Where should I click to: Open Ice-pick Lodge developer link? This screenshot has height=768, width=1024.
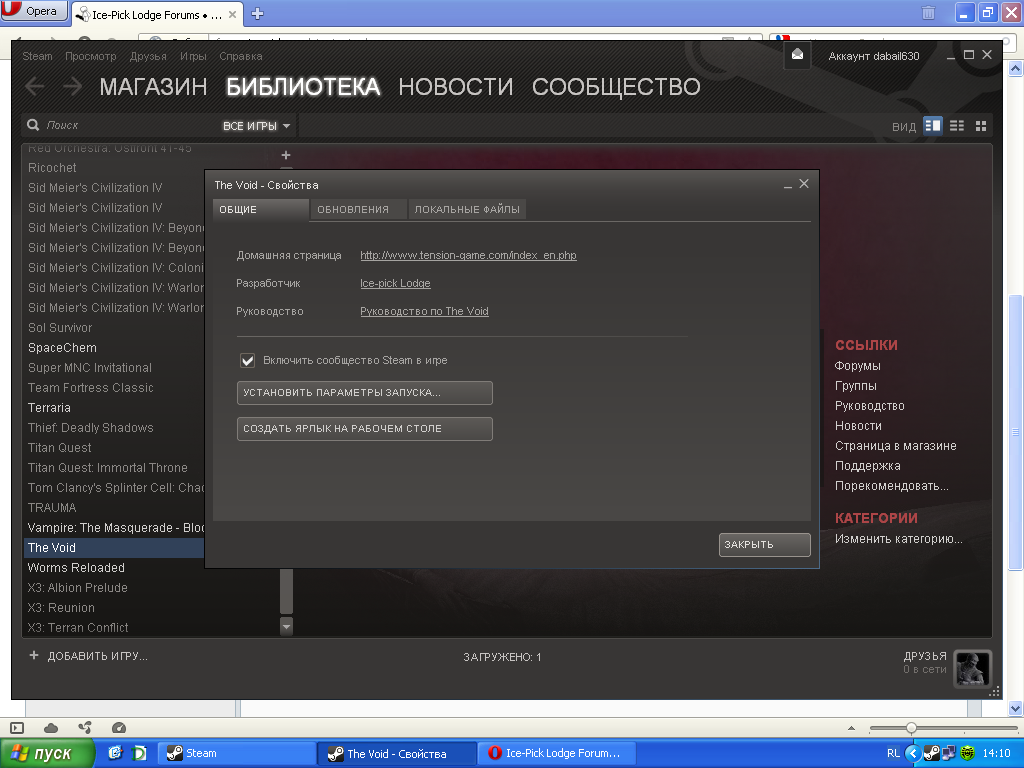395,283
